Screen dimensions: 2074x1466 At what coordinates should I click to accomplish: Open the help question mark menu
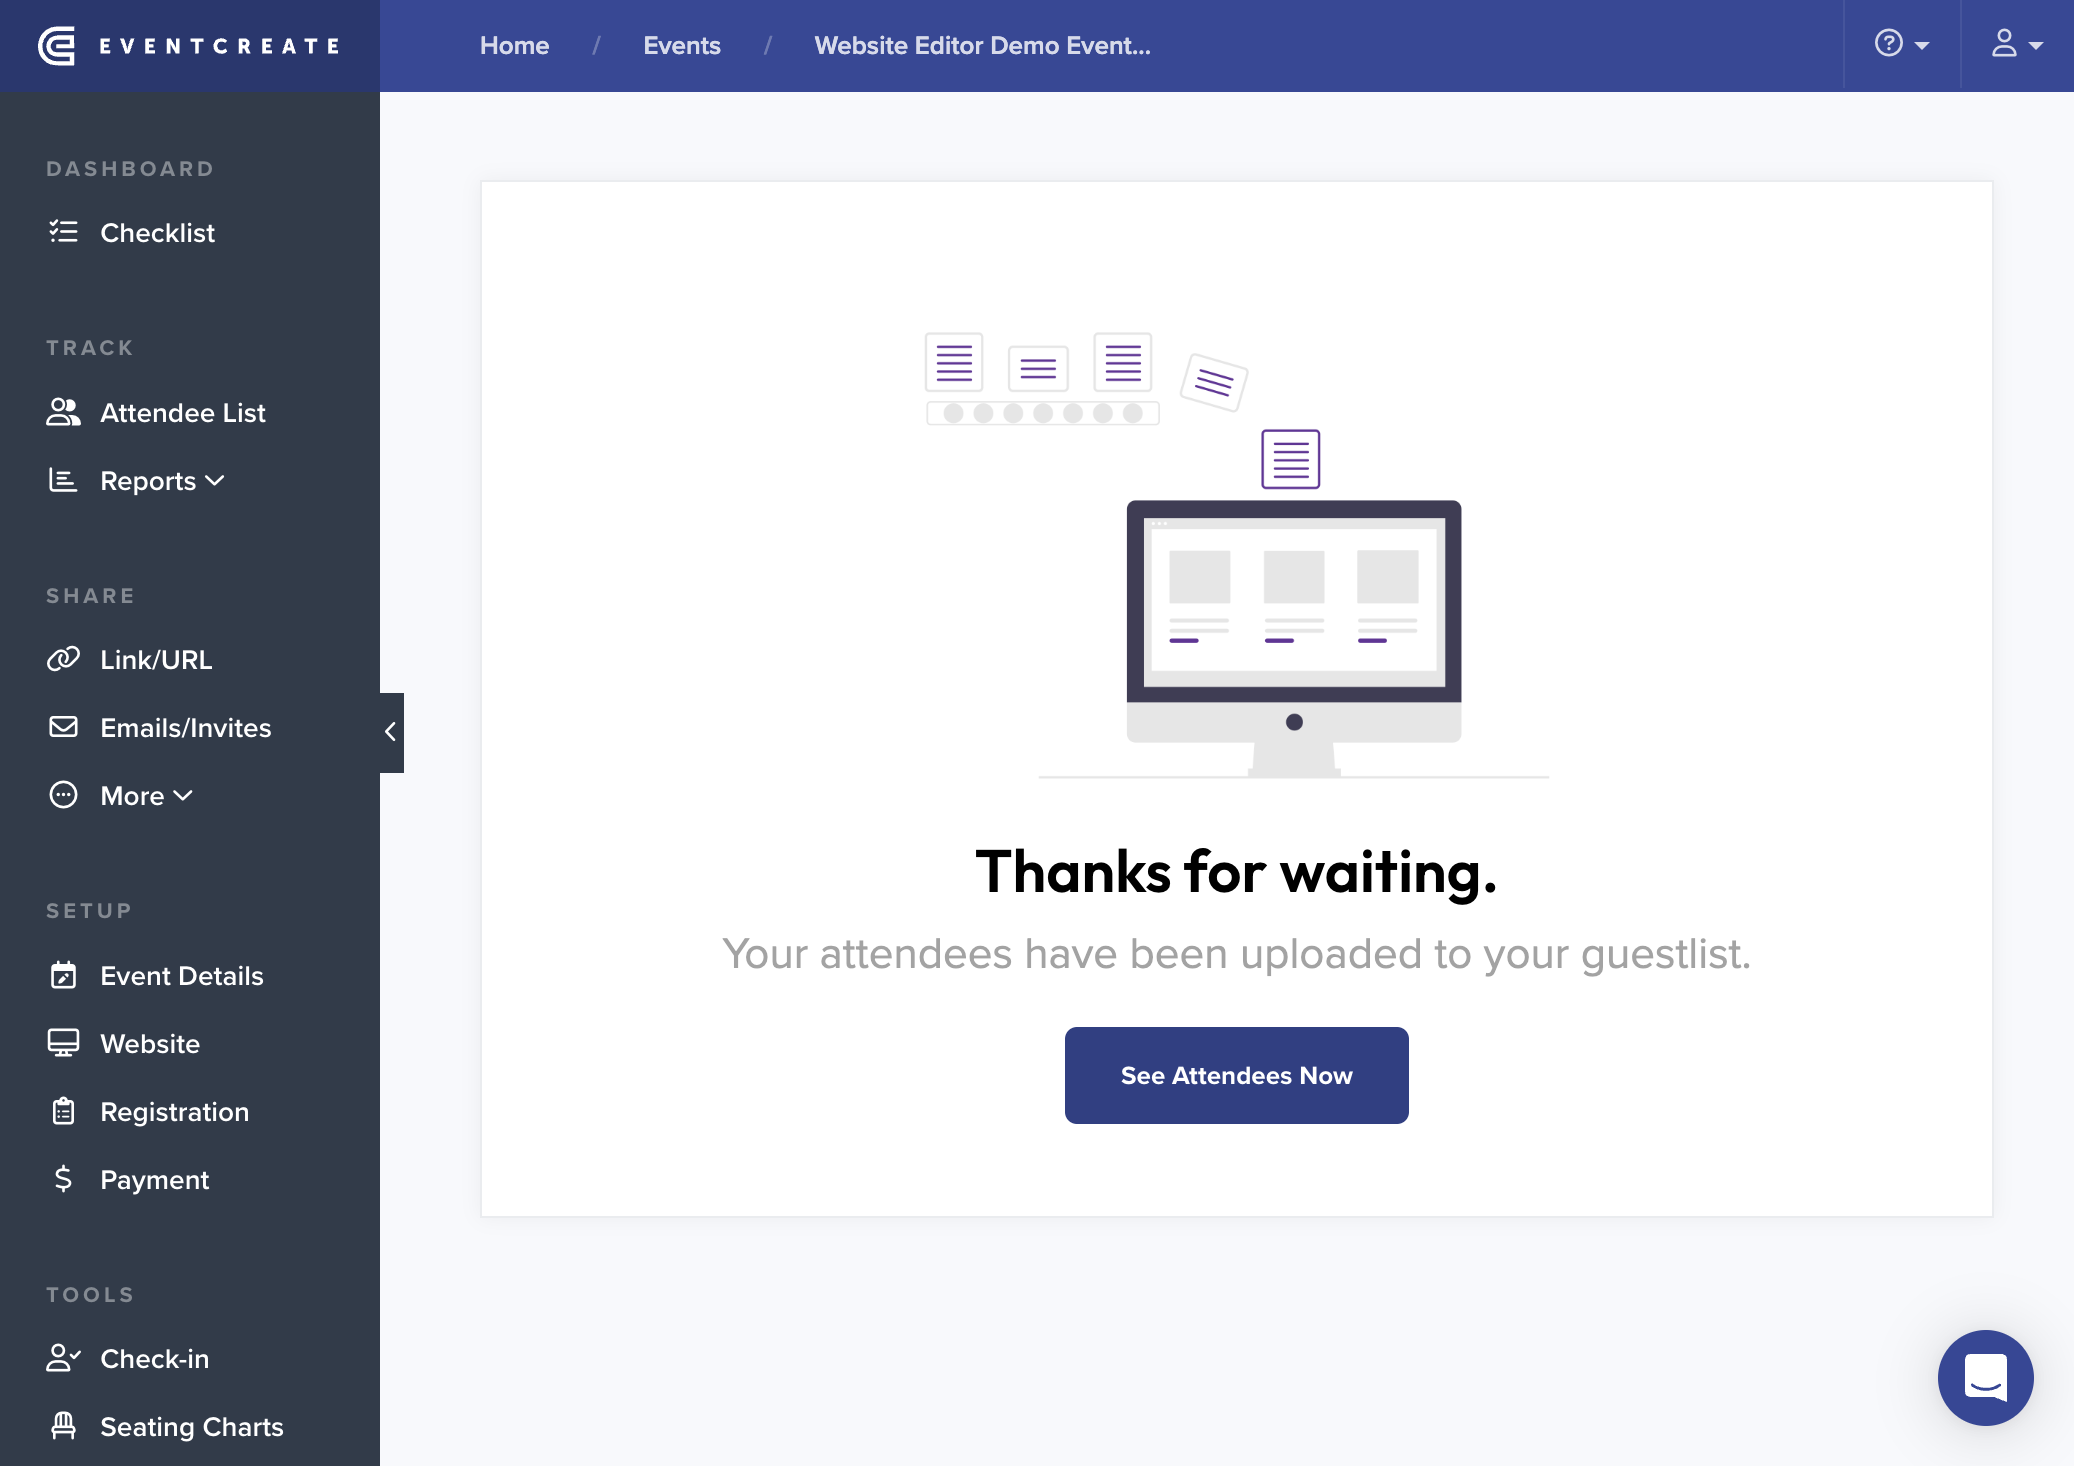[1901, 44]
